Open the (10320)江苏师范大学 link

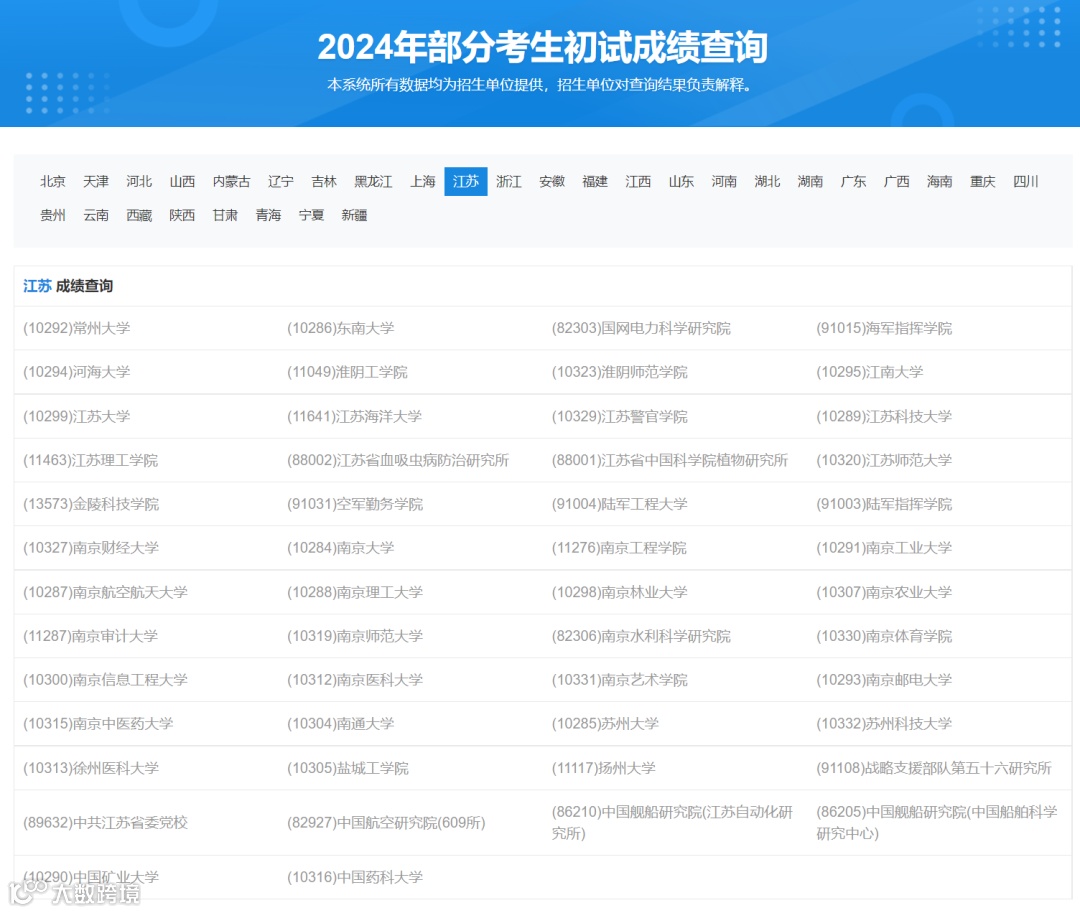point(884,460)
